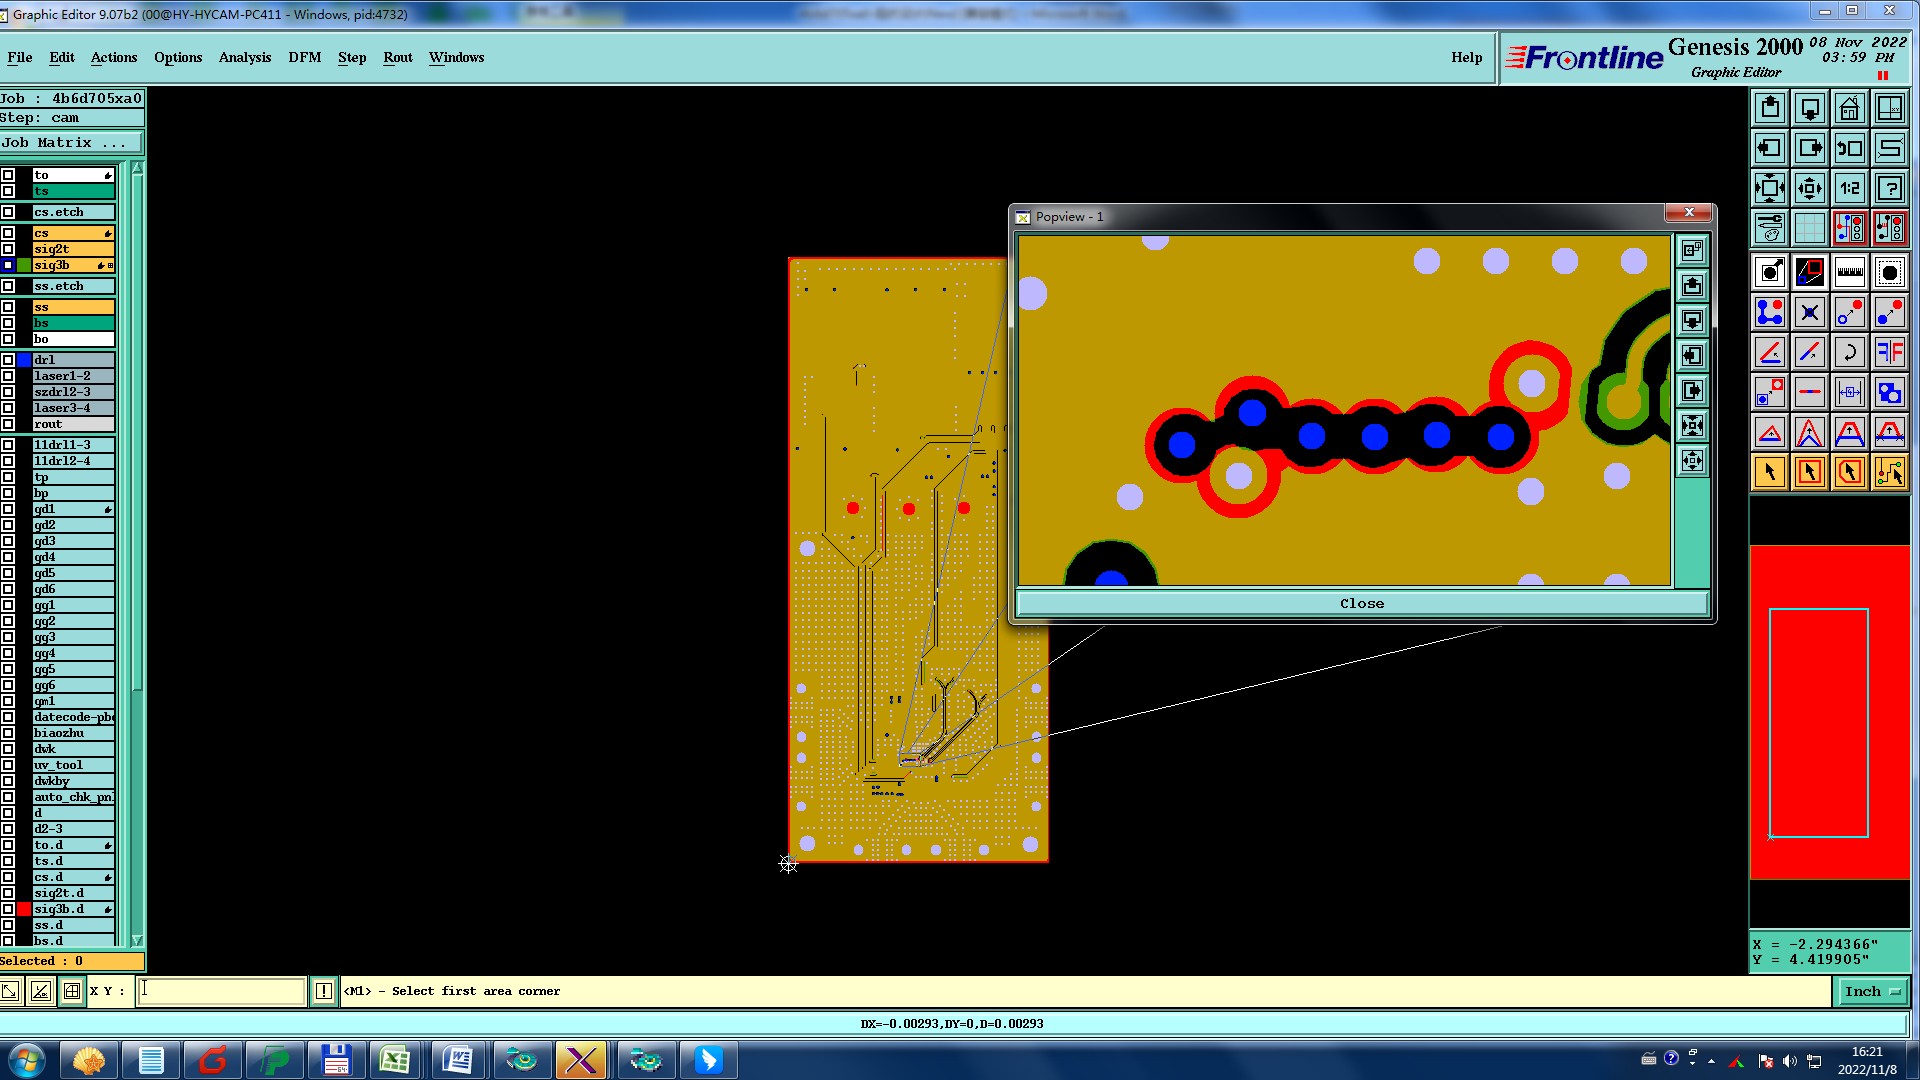Click the 1:2 zoom scale icon
The width and height of the screenshot is (1920, 1080).
1849,188
